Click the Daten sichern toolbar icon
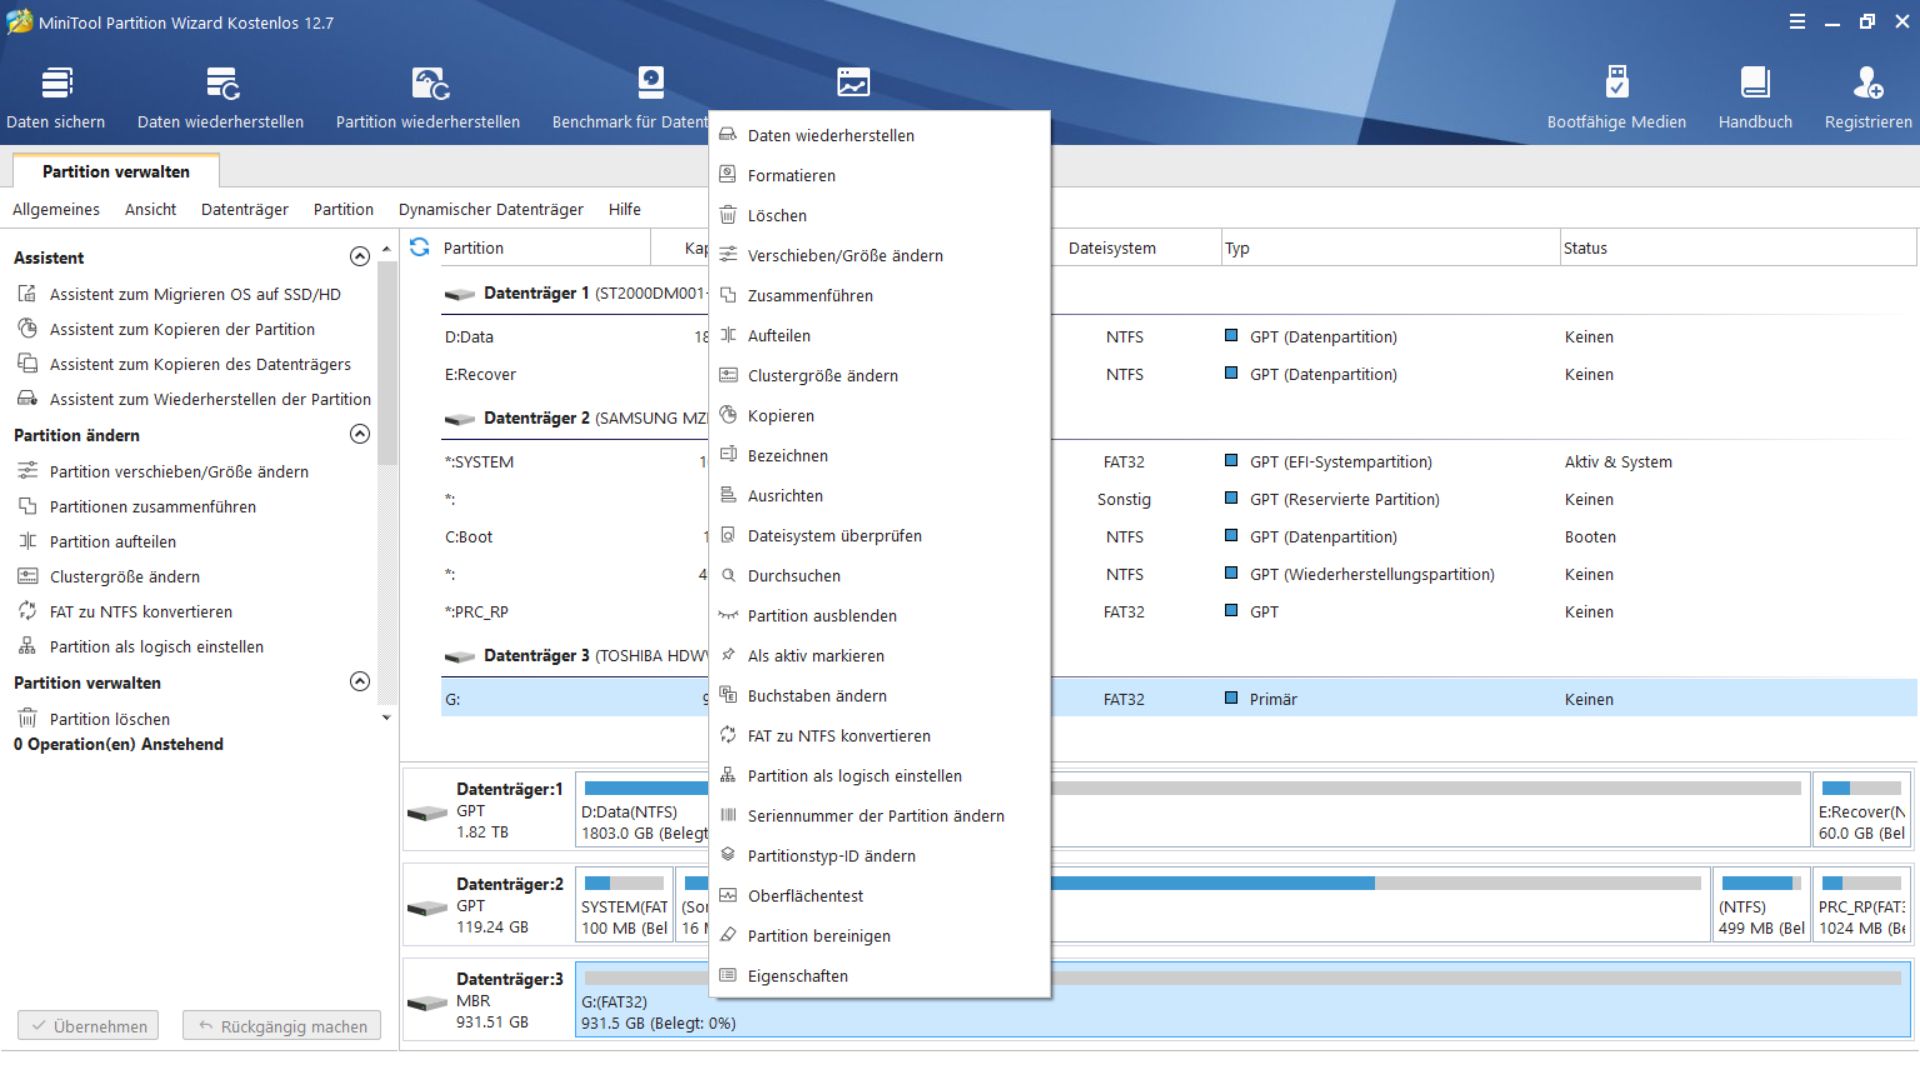 [x=56, y=84]
